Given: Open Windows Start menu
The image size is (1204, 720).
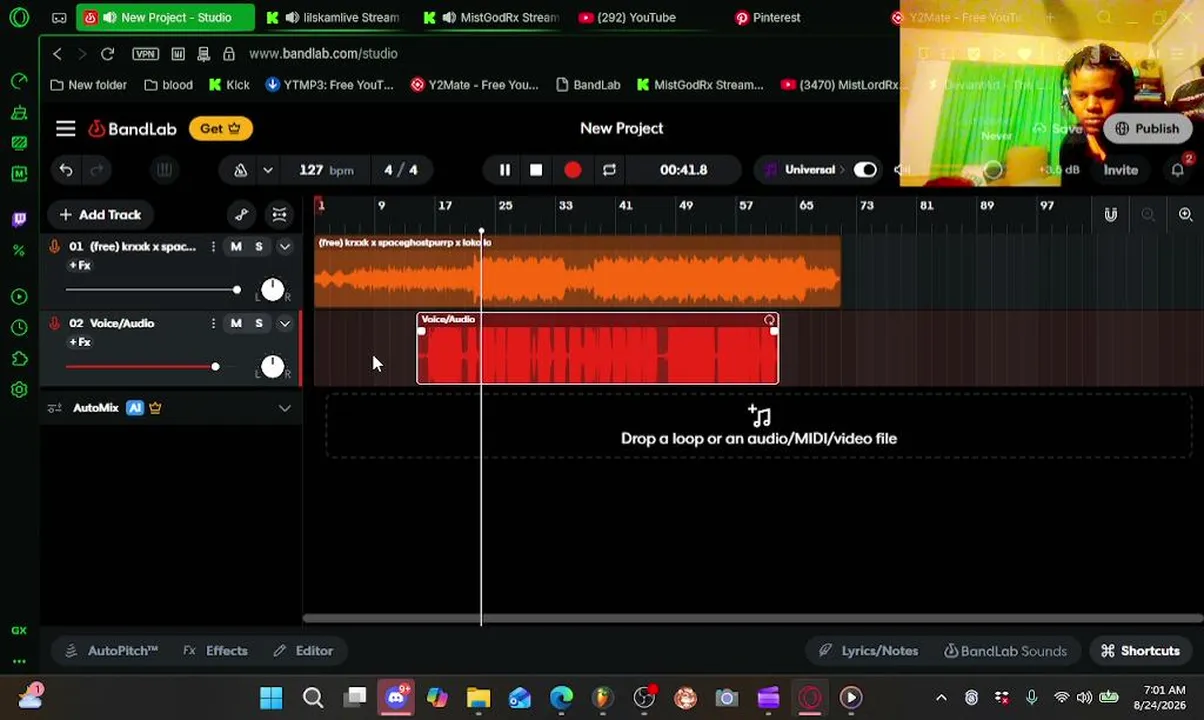Looking at the screenshot, I should click(x=271, y=697).
